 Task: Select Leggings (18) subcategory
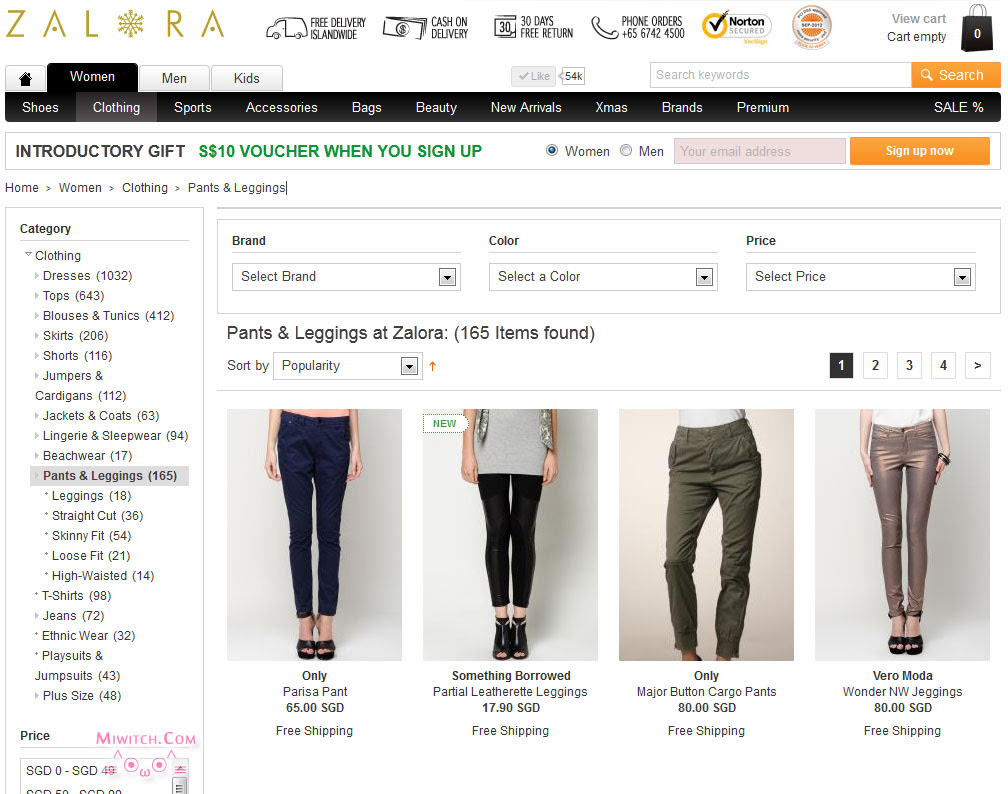click(91, 496)
